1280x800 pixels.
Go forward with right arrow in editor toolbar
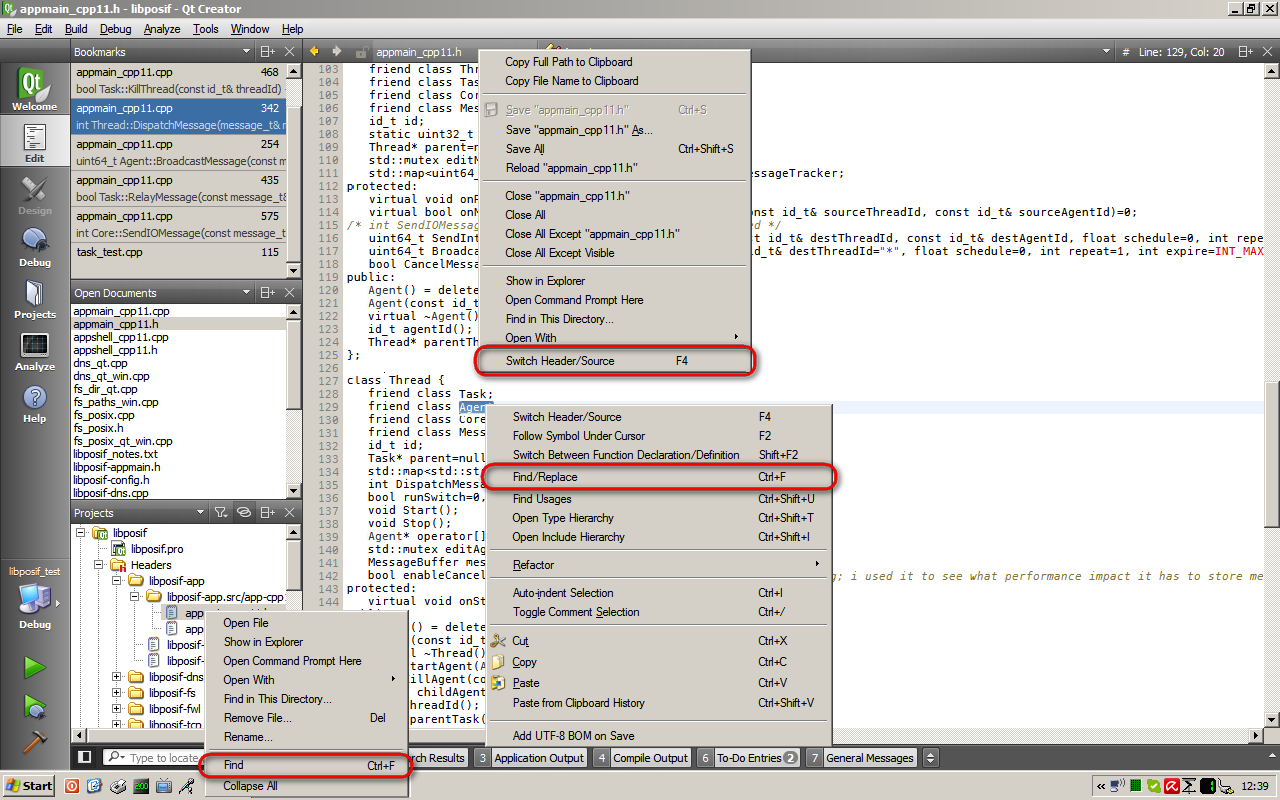(337, 51)
